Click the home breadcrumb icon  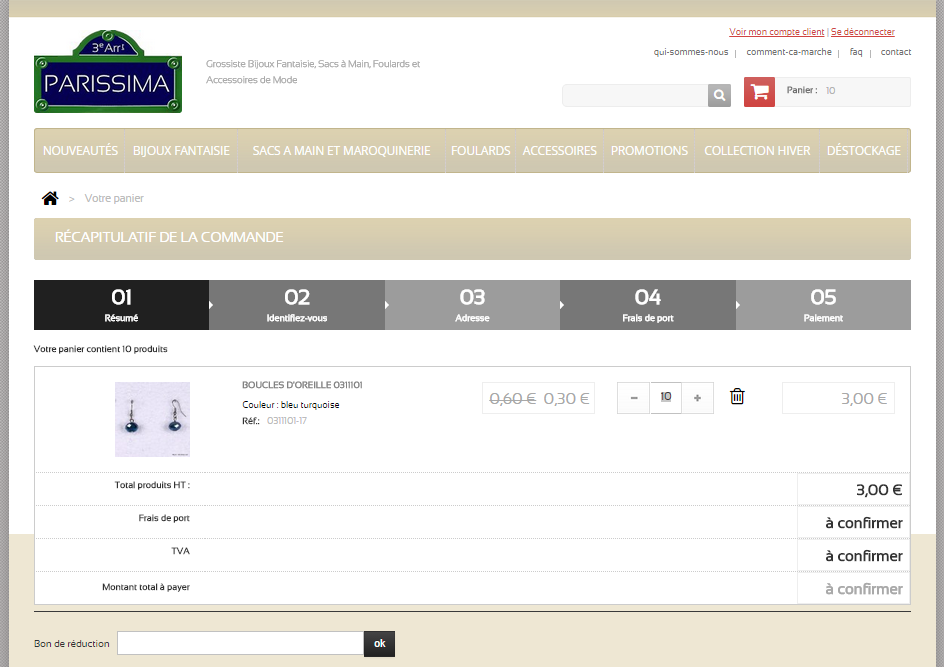point(50,198)
